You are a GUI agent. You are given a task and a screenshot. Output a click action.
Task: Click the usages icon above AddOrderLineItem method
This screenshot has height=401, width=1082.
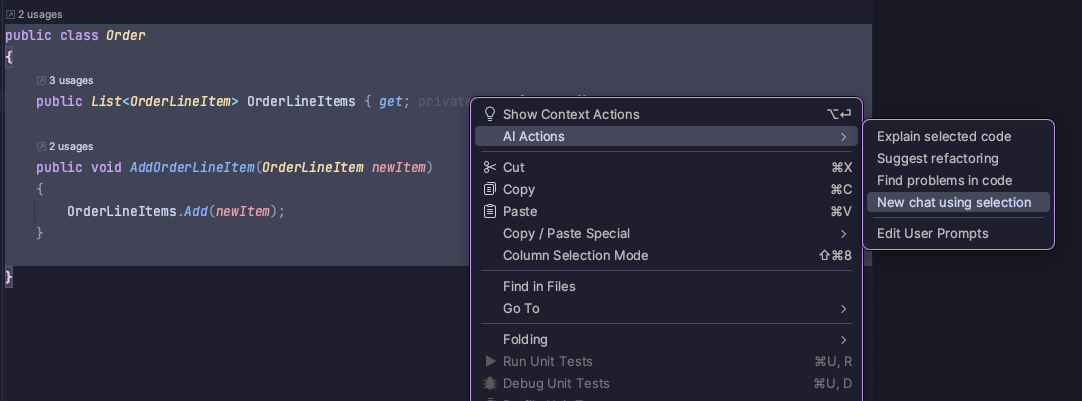(x=41, y=146)
